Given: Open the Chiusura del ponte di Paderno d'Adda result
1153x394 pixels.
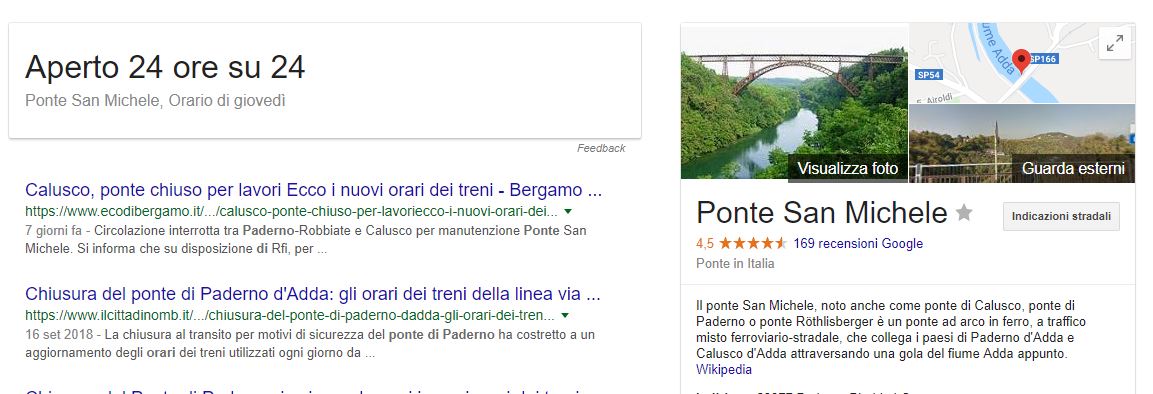Looking at the screenshot, I should coord(313,295).
